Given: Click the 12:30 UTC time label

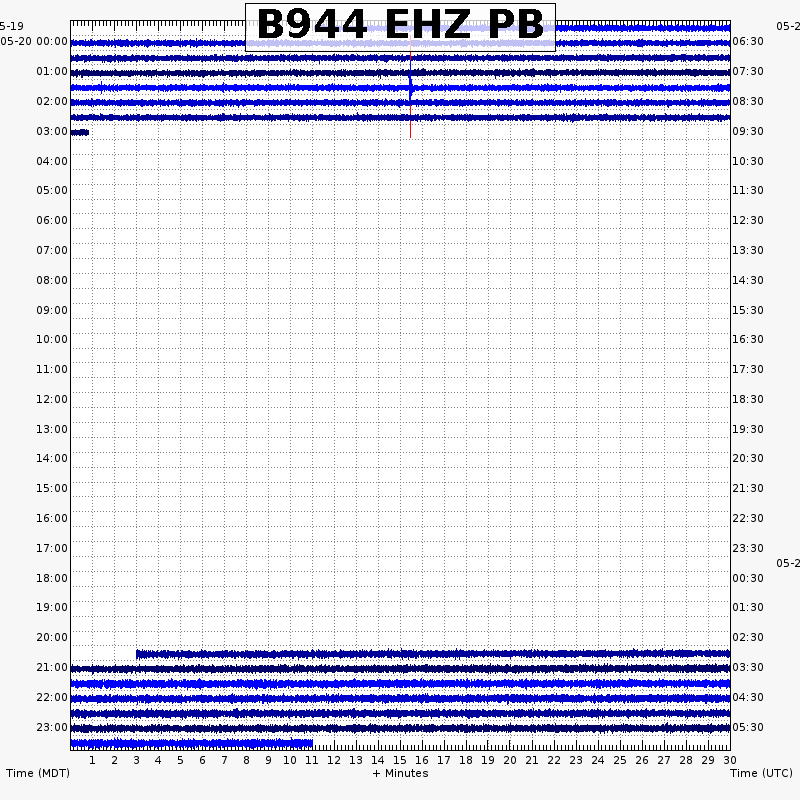Looking at the screenshot, I should coord(748,220).
